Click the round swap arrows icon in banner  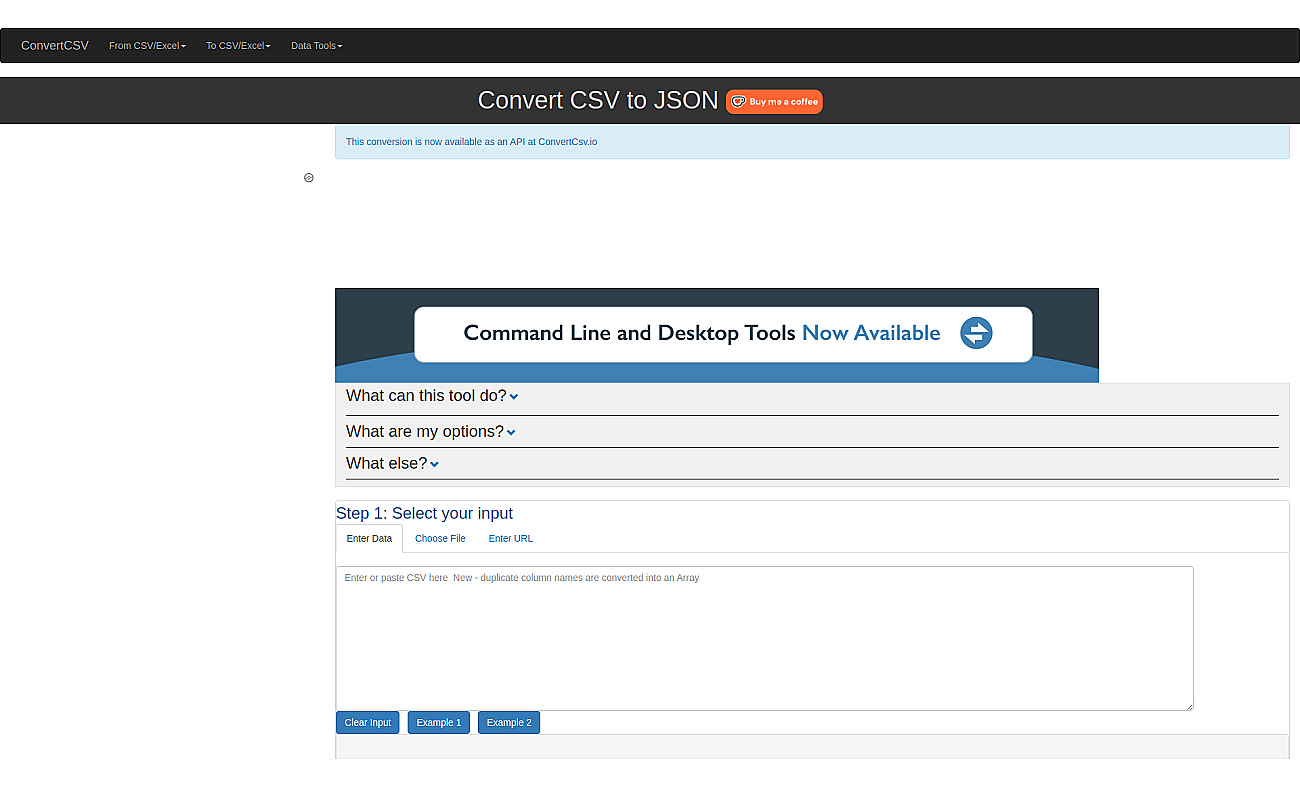click(x=976, y=333)
